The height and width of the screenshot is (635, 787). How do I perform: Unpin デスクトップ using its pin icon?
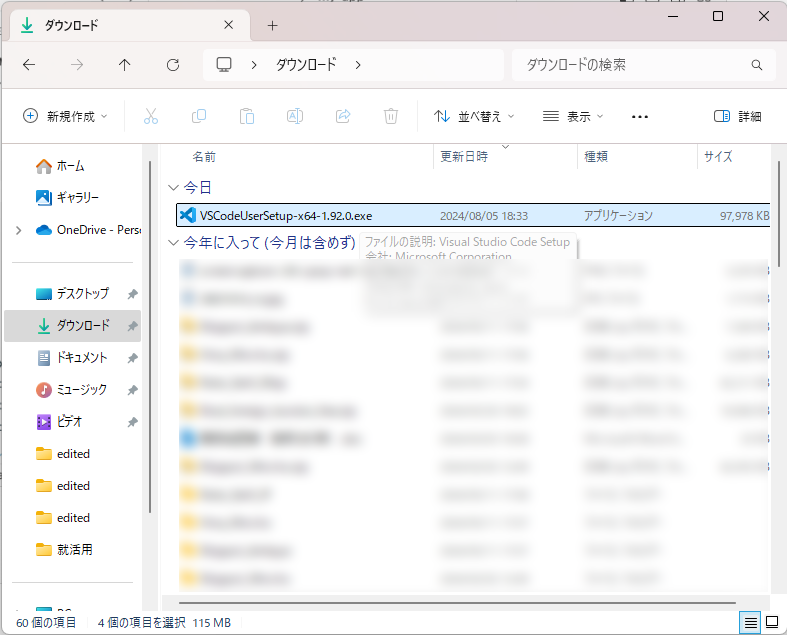point(133,294)
